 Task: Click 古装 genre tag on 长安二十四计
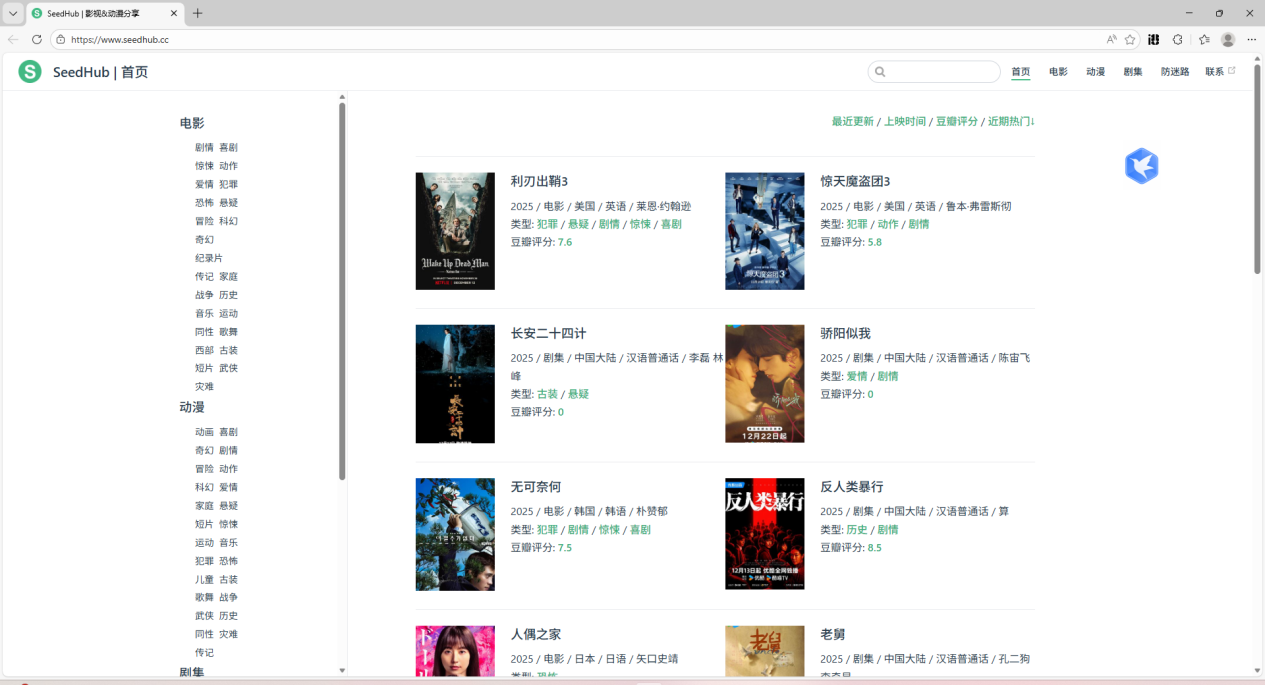tap(547, 394)
